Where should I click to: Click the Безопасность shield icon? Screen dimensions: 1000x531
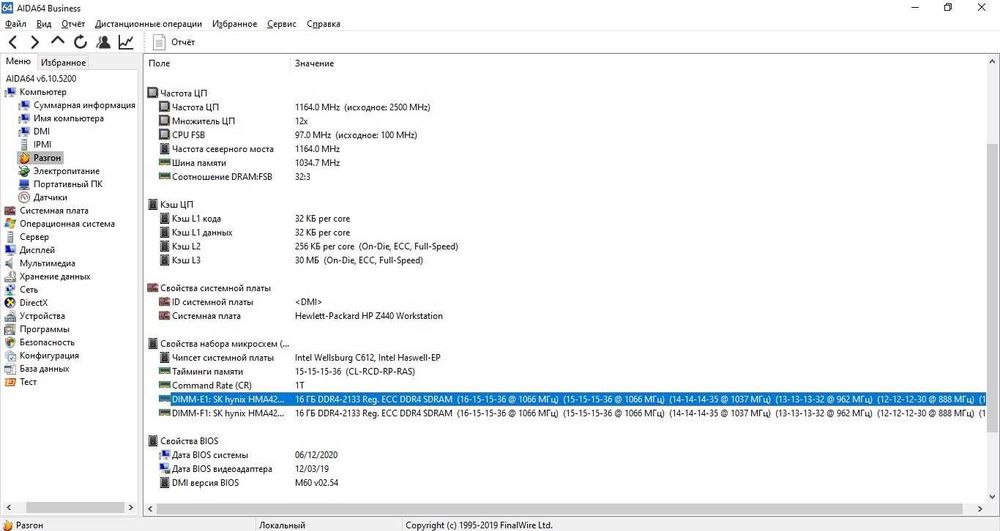click(x=10, y=342)
